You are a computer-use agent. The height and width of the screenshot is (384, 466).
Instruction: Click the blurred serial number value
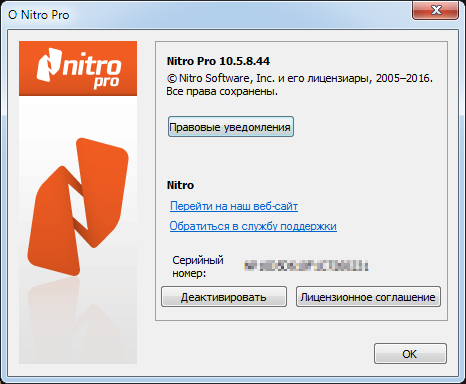[307, 266]
